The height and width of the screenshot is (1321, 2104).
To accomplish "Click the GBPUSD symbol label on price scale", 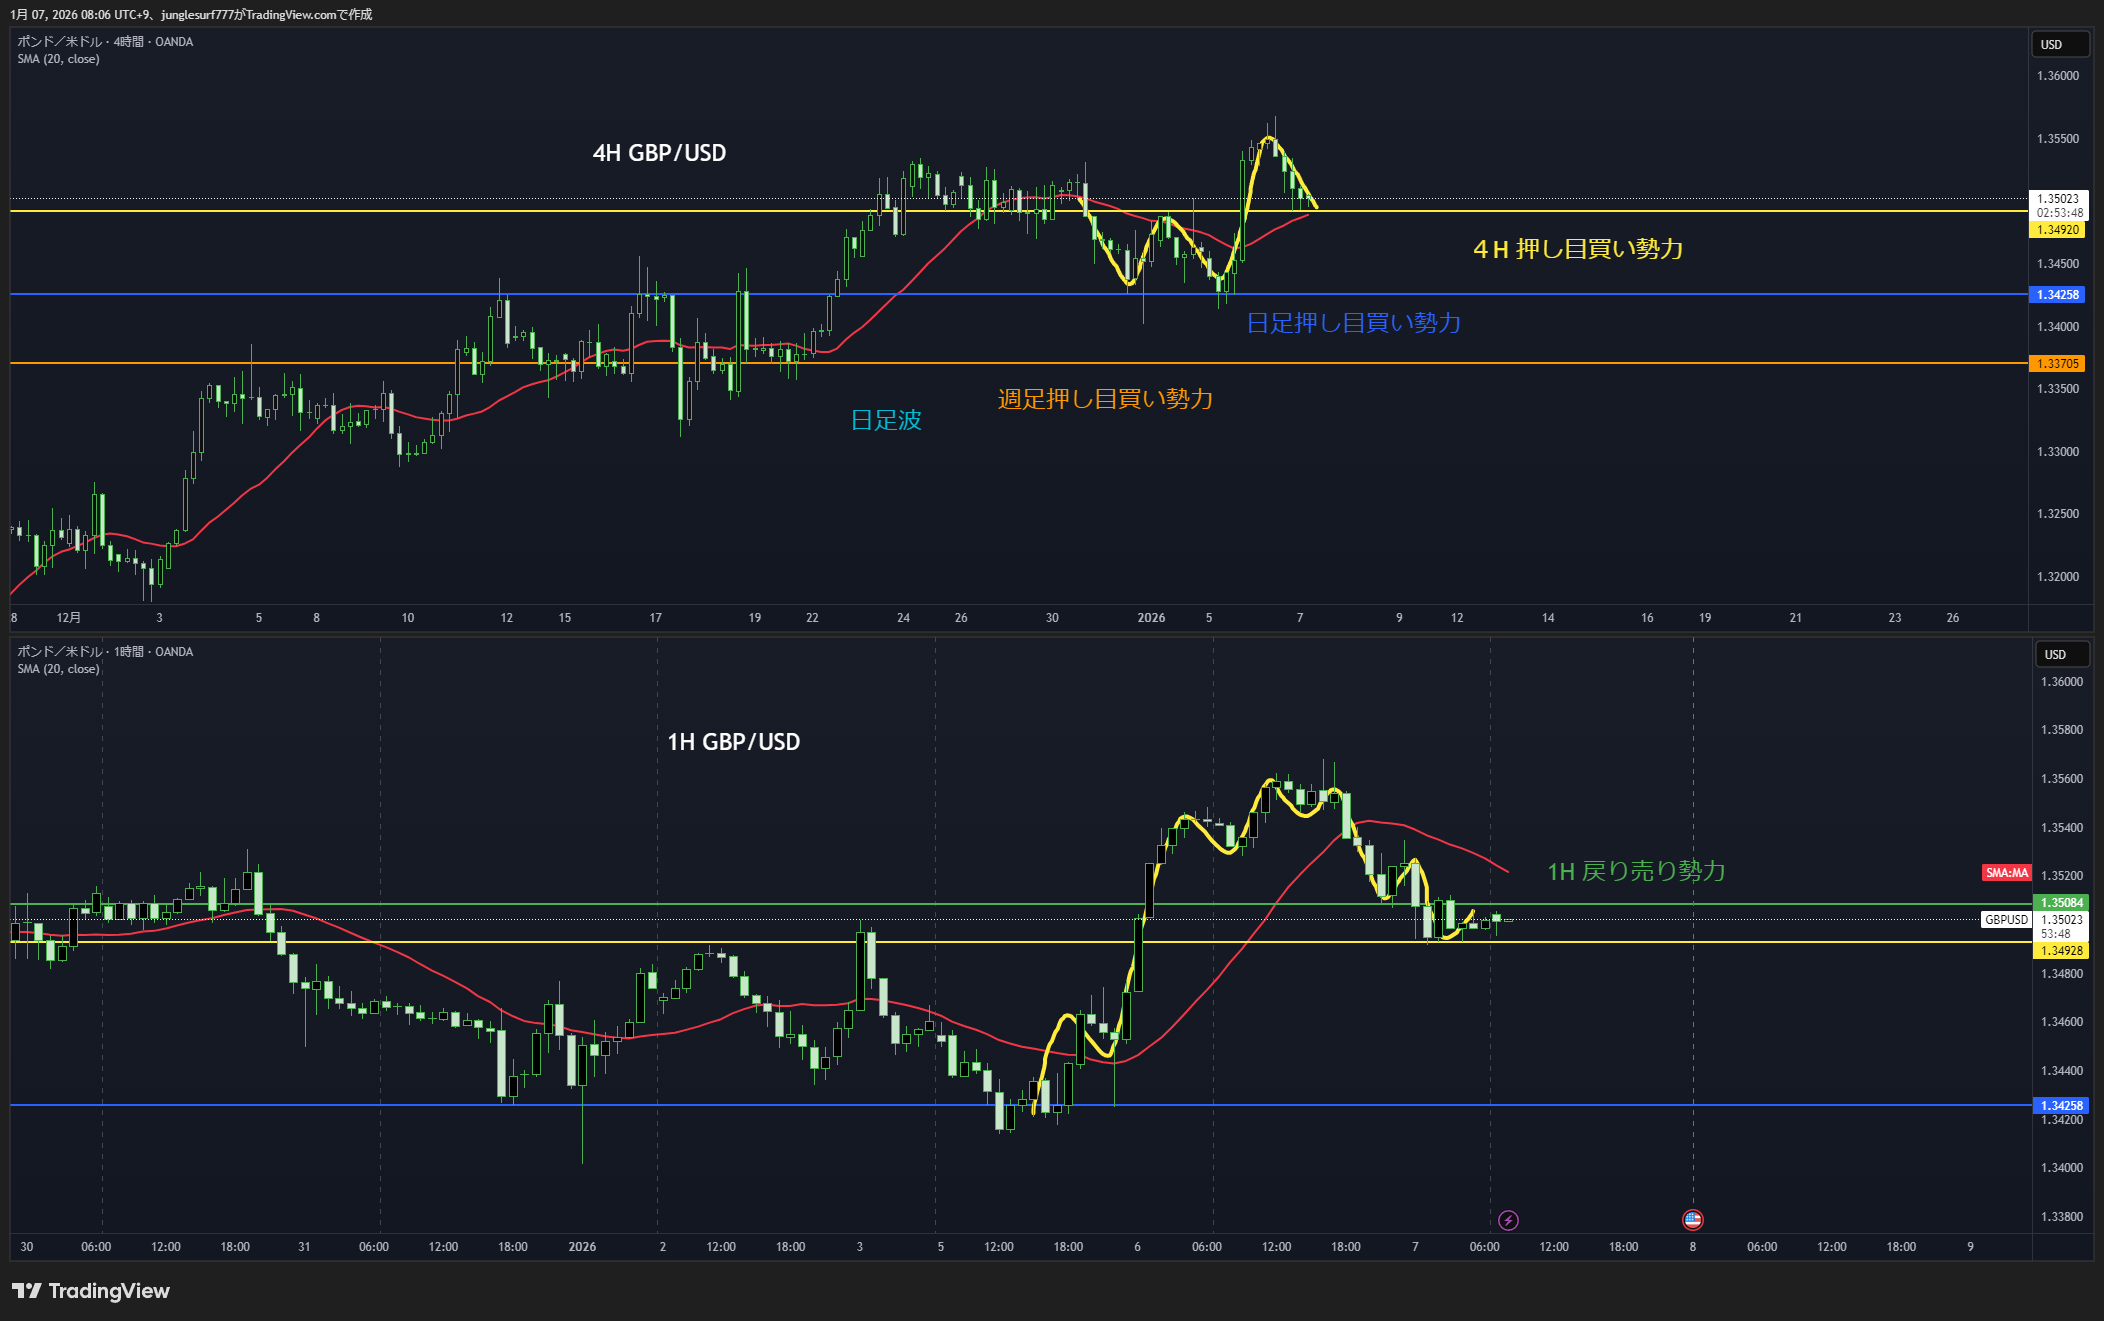I will coord(2006,920).
